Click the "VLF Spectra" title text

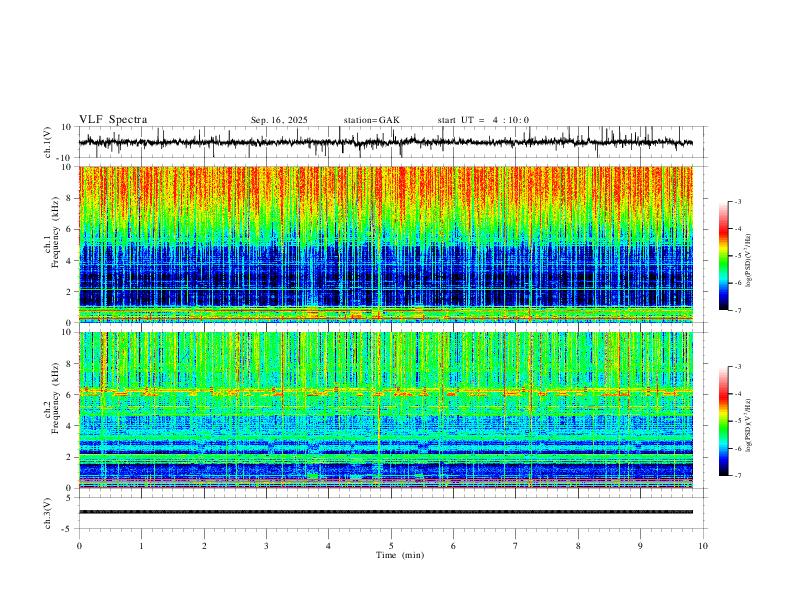[x=113, y=120]
